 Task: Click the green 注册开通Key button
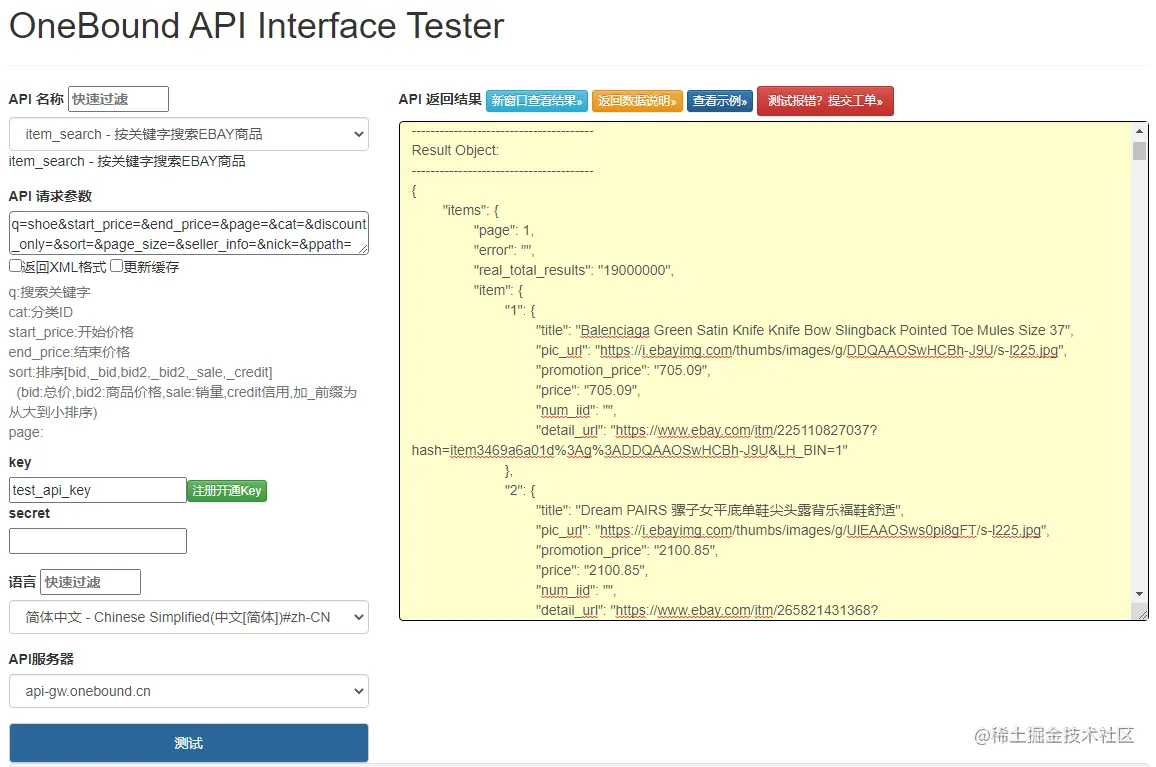point(227,490)
